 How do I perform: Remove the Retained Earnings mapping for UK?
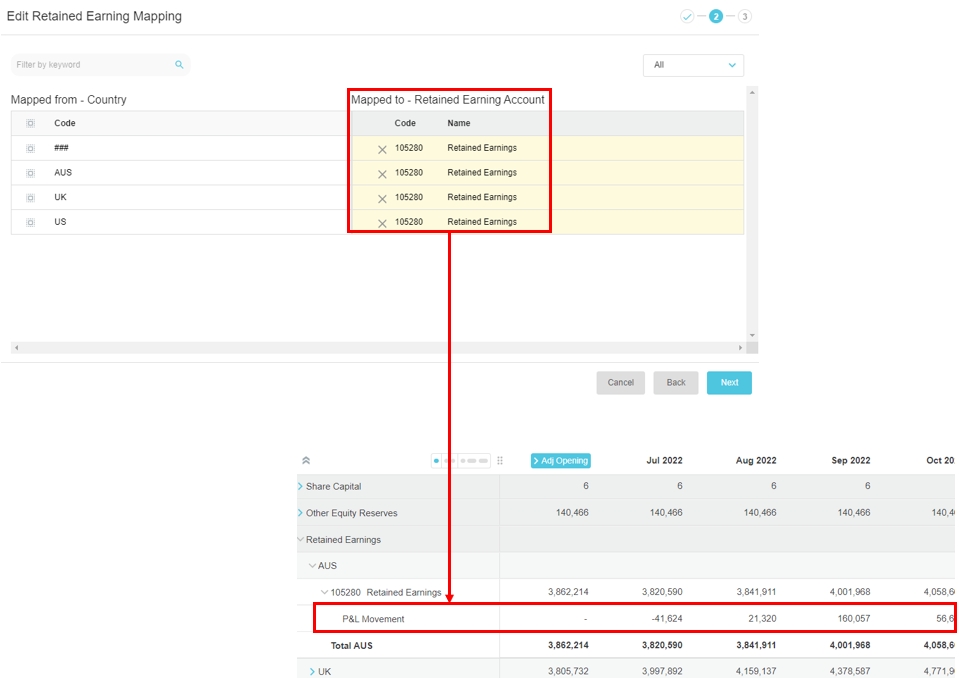coord(382,198)
